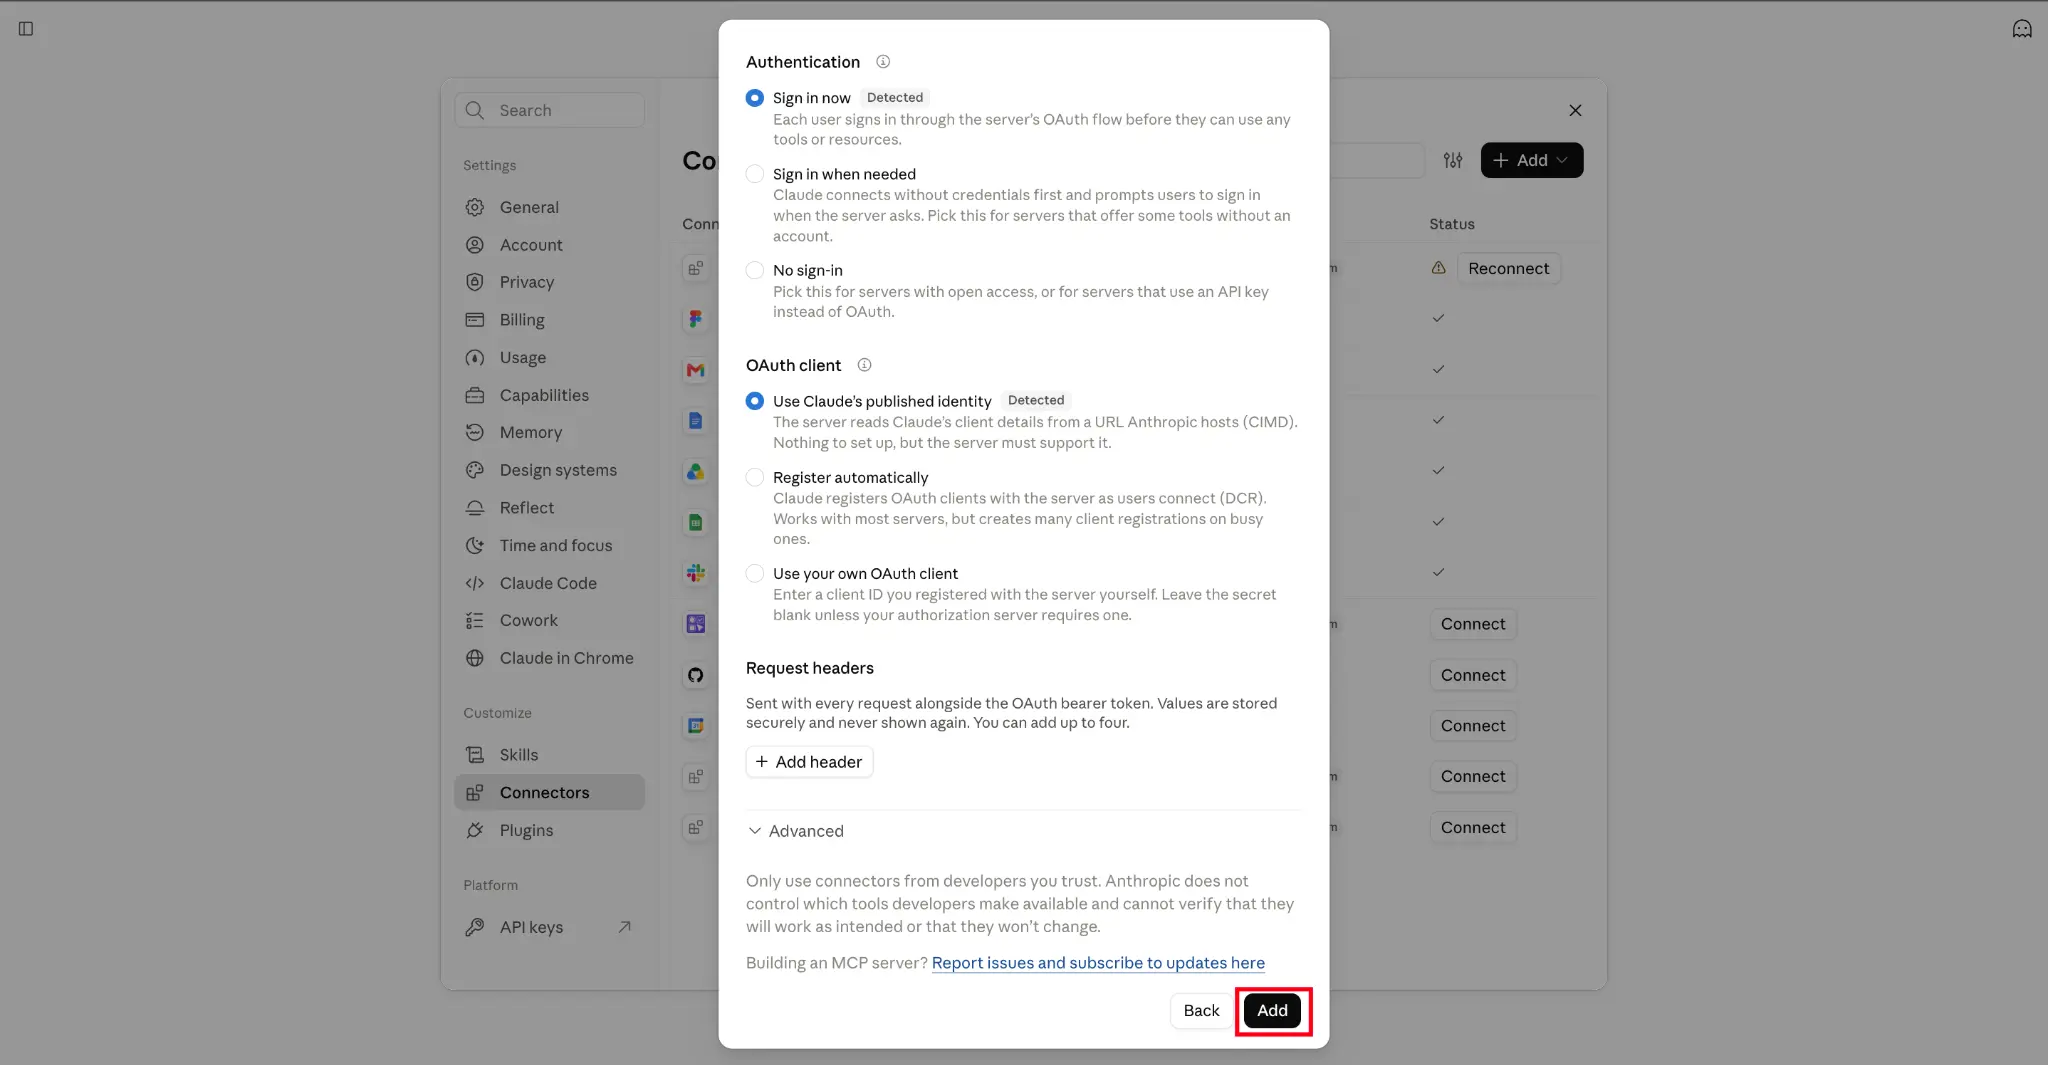Image resolution: width=2048 pixels, height=1065 pixels.
Task: Open Billing settings
Action: click(x=549, y=320)
